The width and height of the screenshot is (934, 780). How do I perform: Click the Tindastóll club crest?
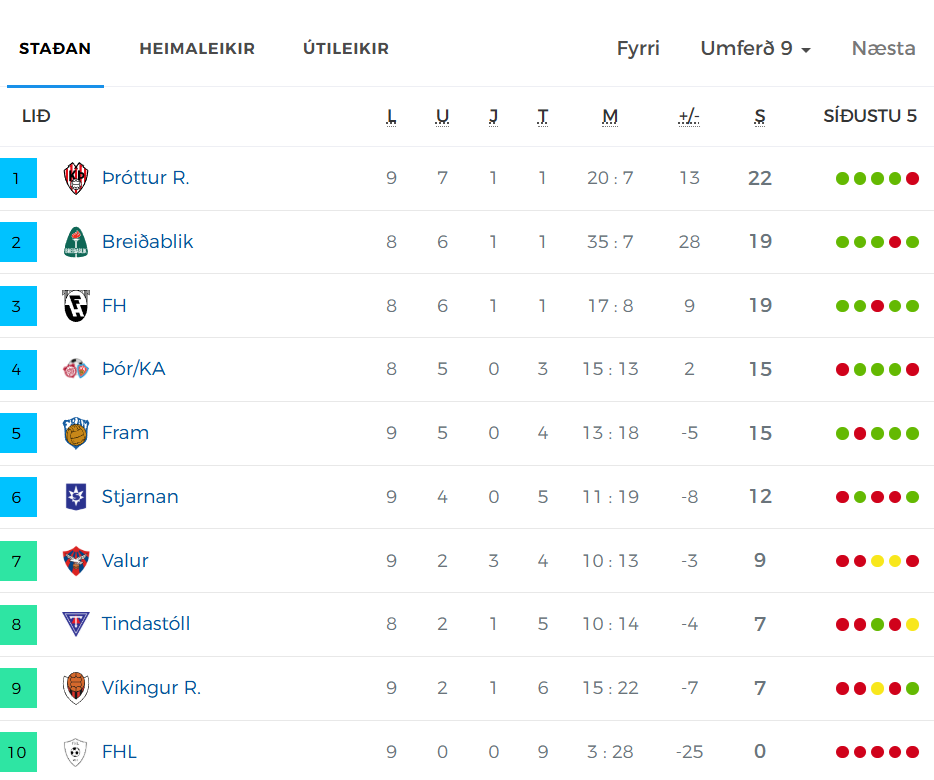click(76, 624)
